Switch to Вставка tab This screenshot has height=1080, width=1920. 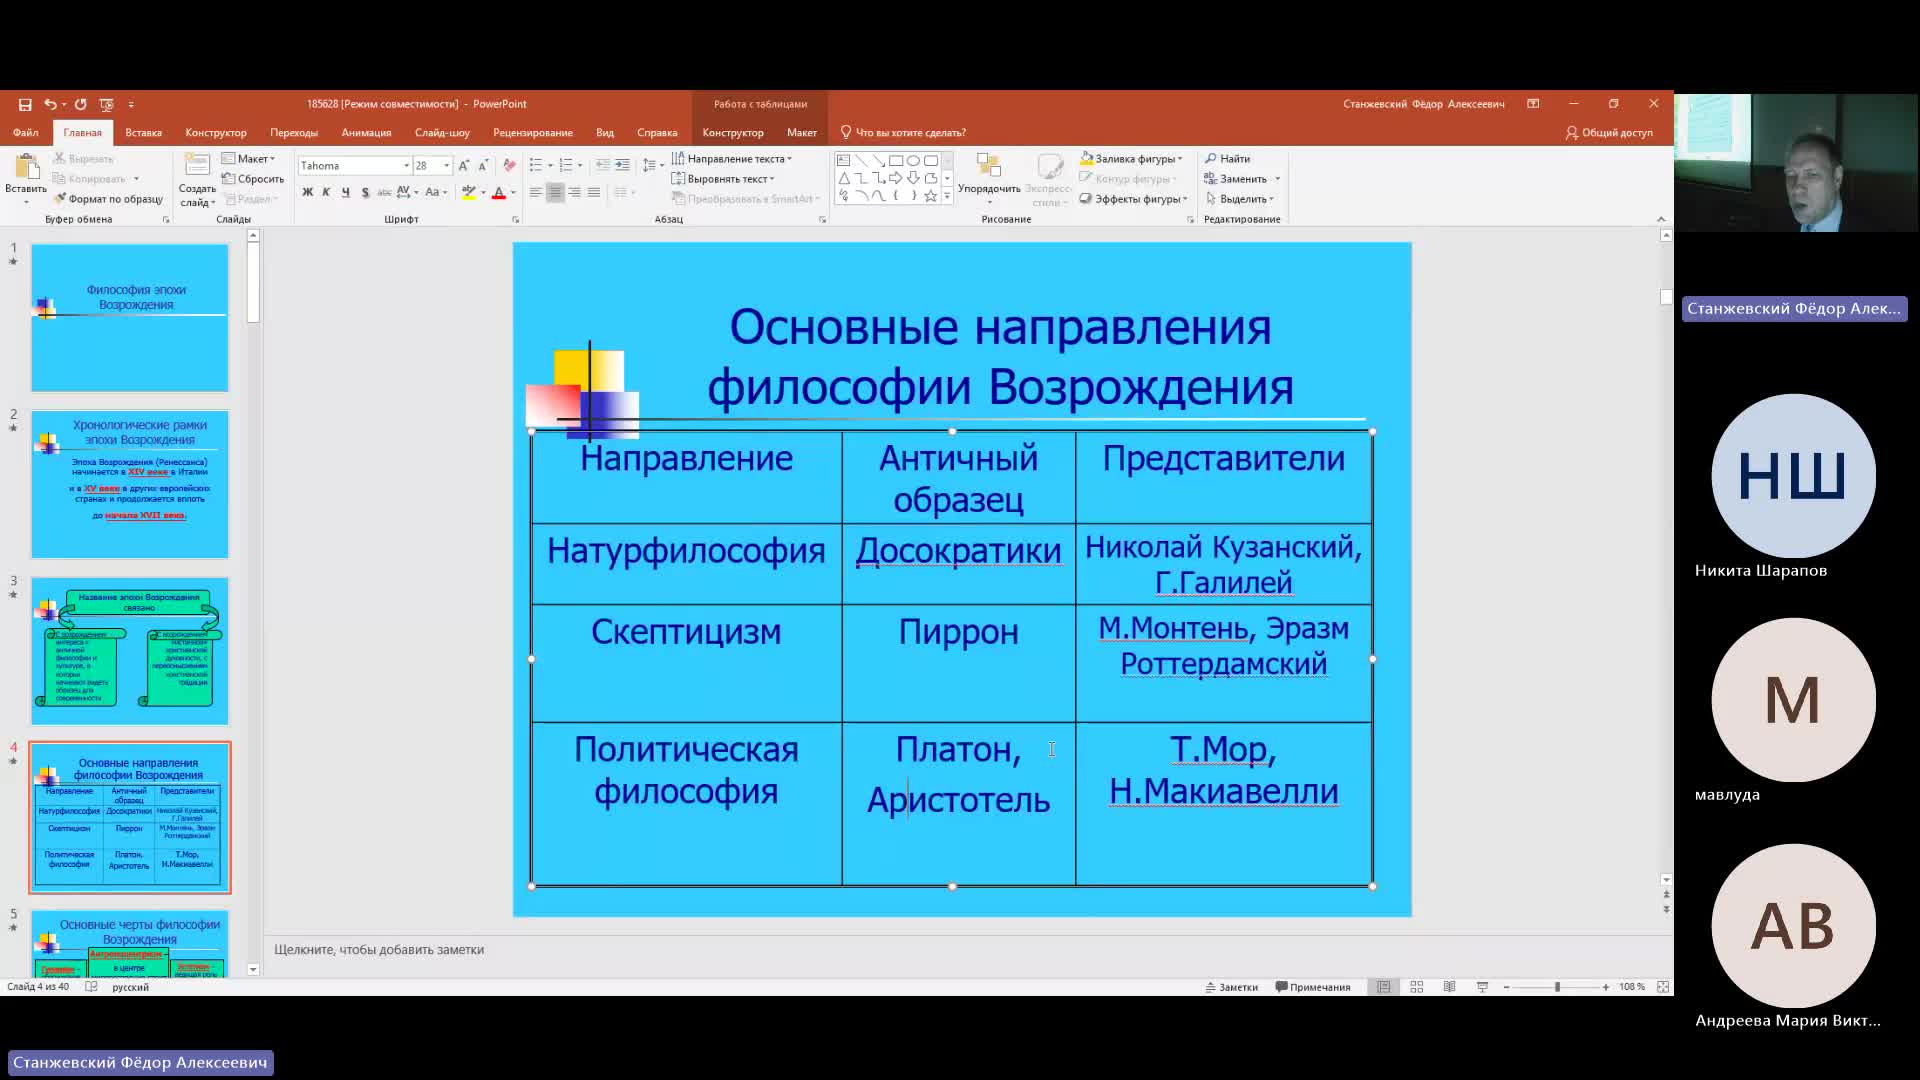[143, 133]
